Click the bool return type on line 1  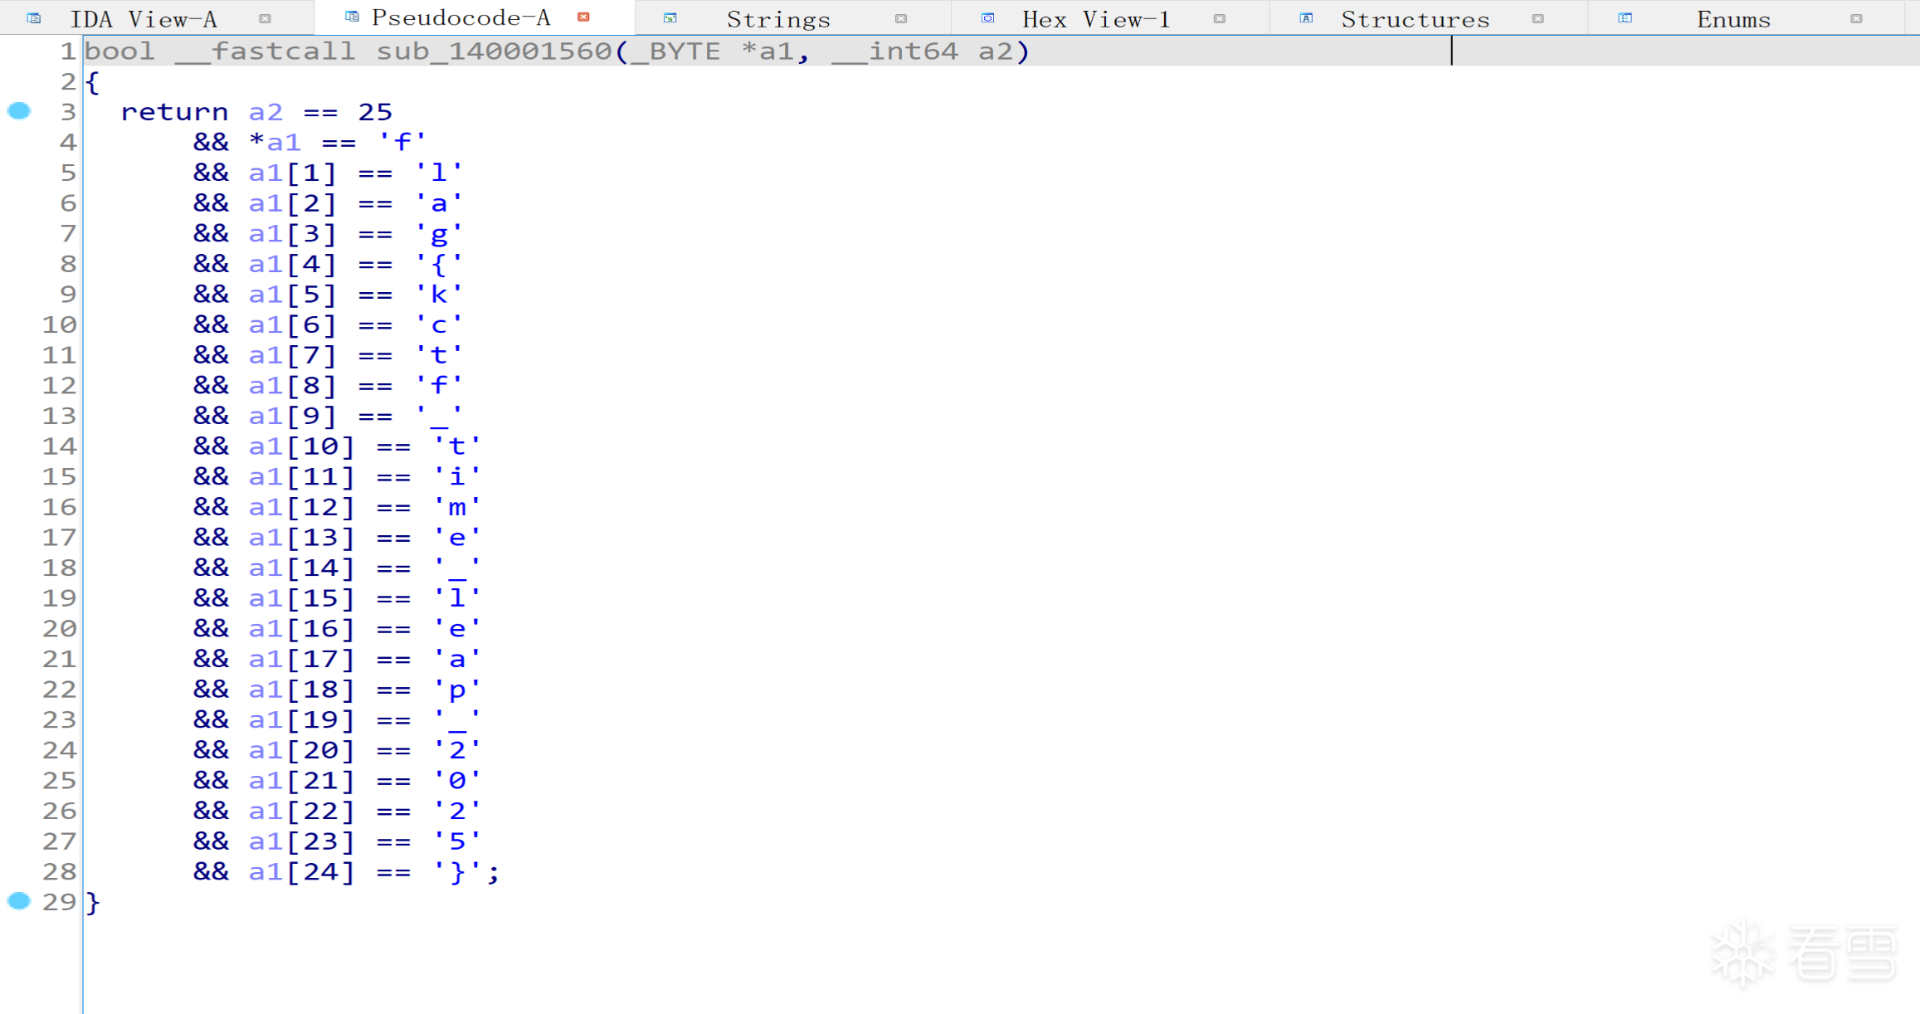(119, 52)
